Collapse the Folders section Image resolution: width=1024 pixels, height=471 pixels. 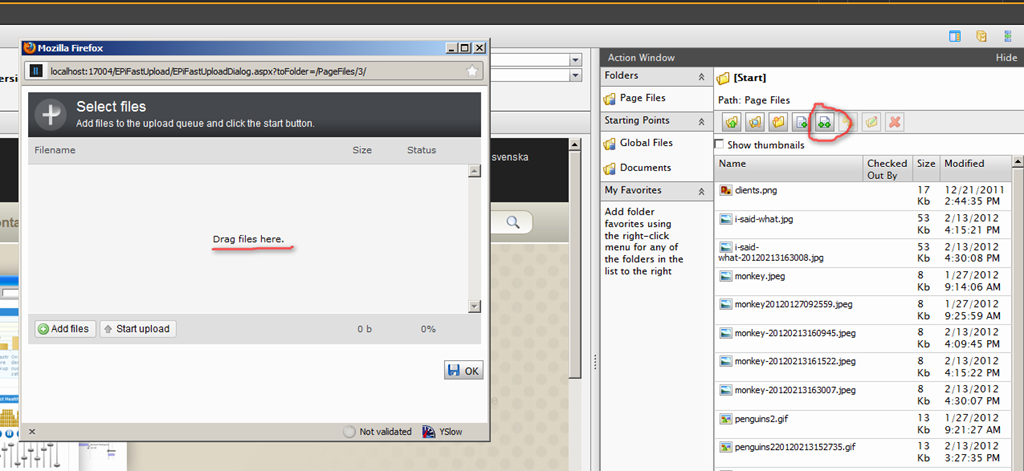coord(699,76)
